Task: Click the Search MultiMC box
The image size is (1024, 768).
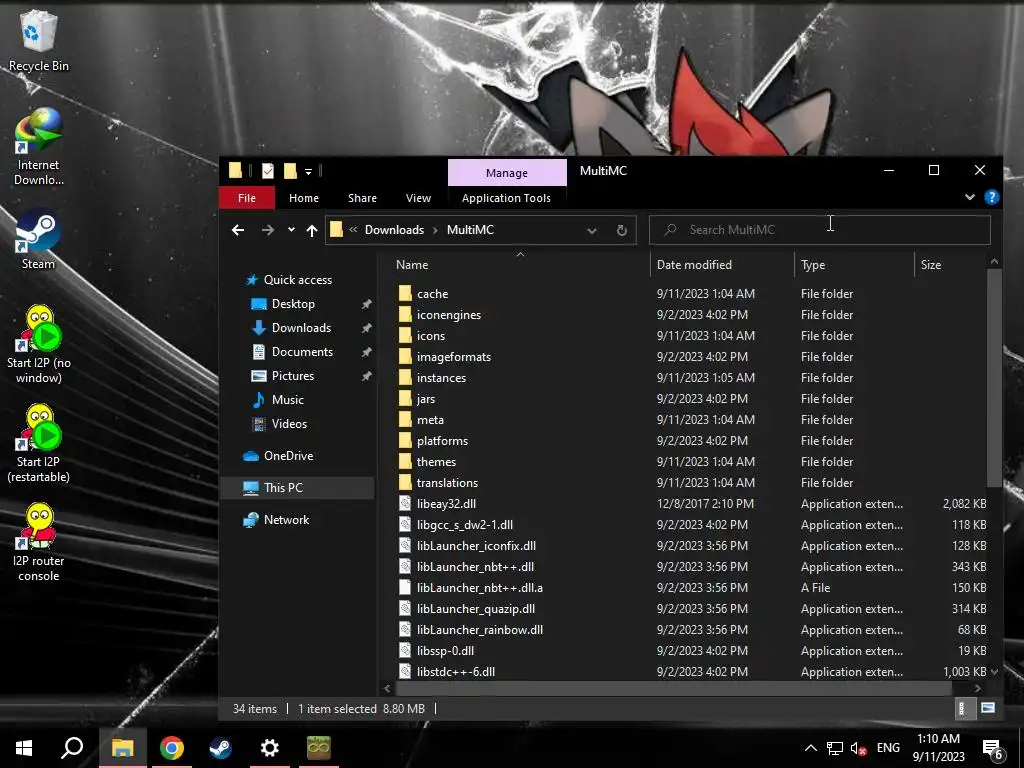Action: (820, 230)
